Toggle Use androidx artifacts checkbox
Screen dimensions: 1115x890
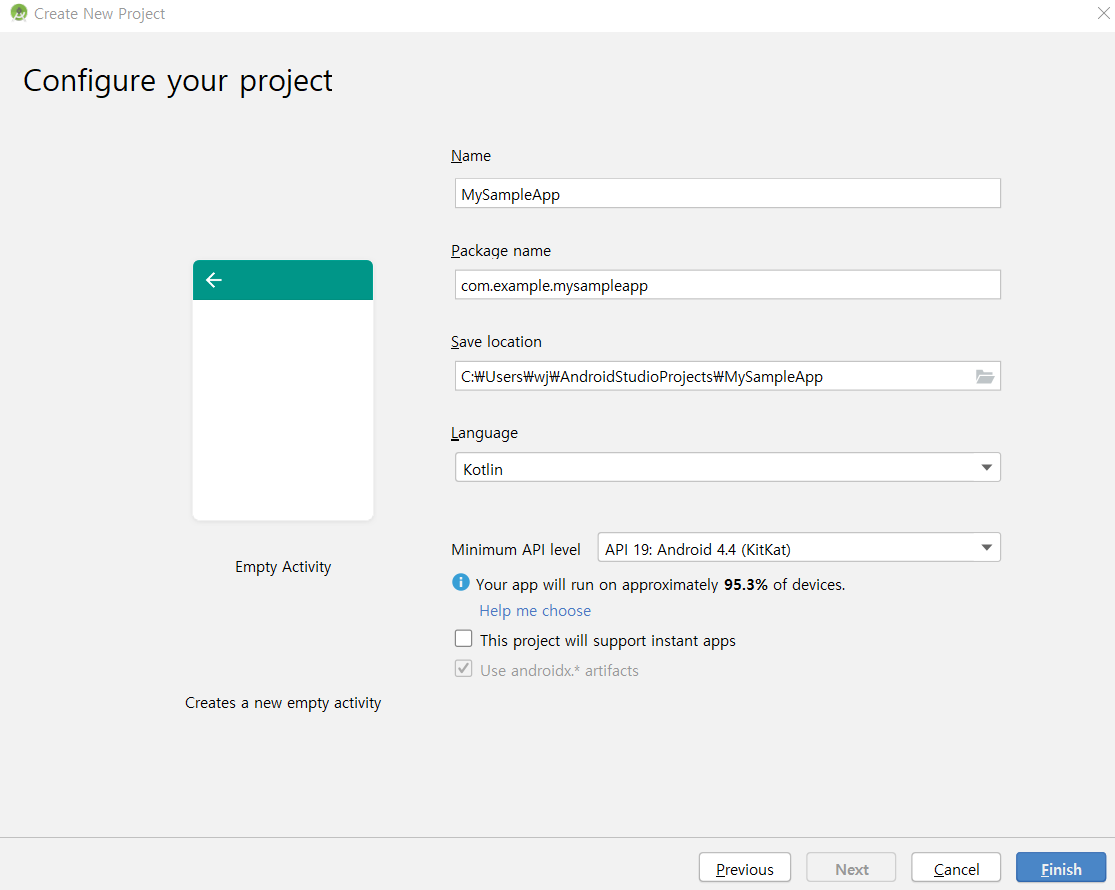point(464,669)
